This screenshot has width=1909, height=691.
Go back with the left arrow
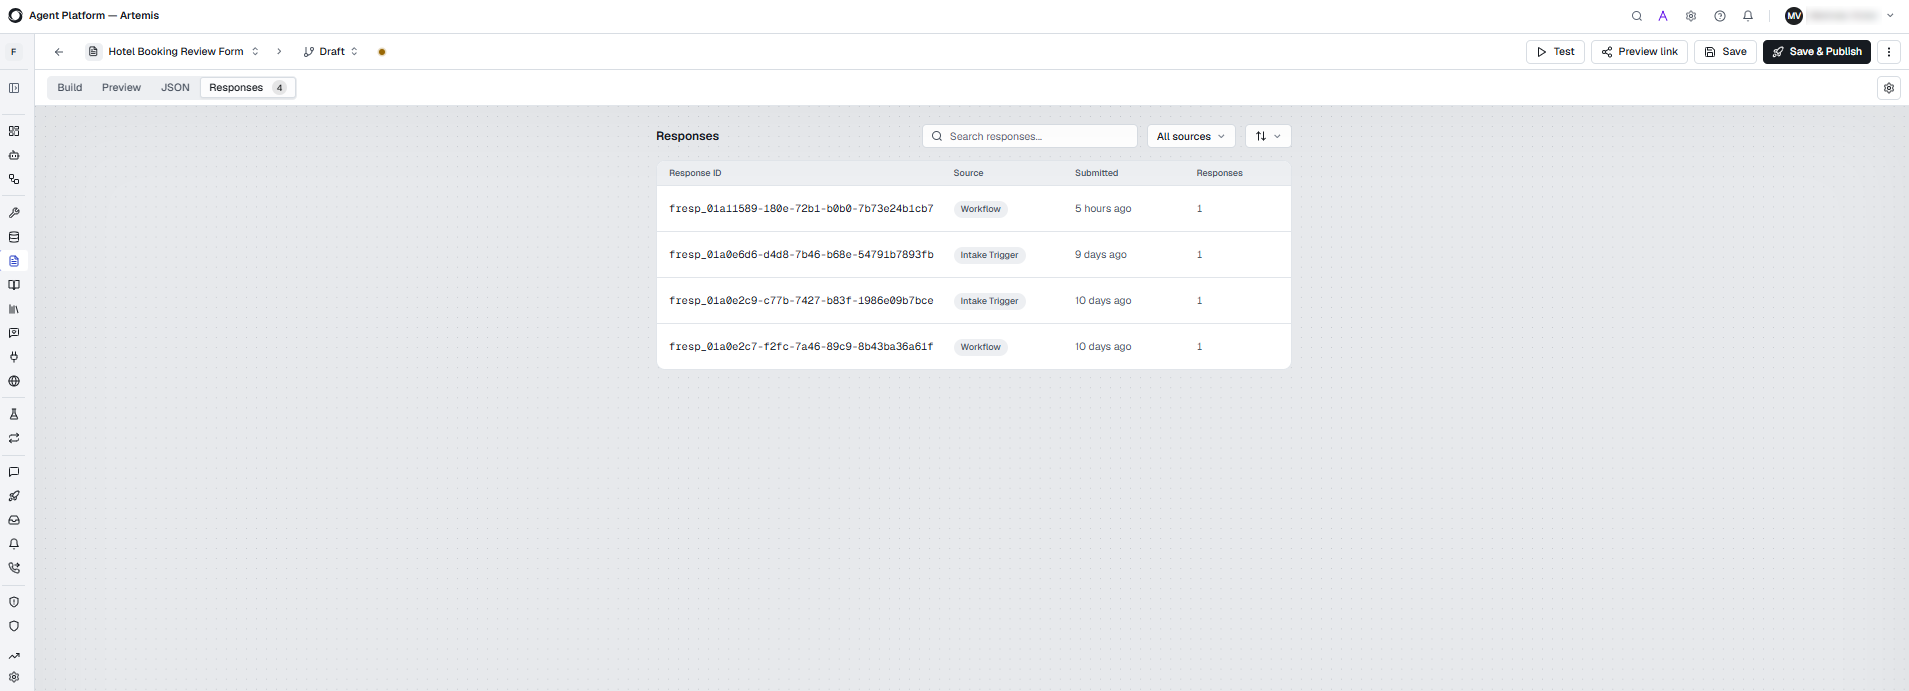coord(59,52)
